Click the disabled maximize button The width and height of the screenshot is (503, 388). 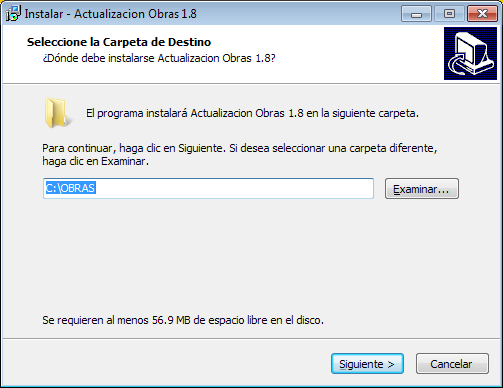click(449, 14)
